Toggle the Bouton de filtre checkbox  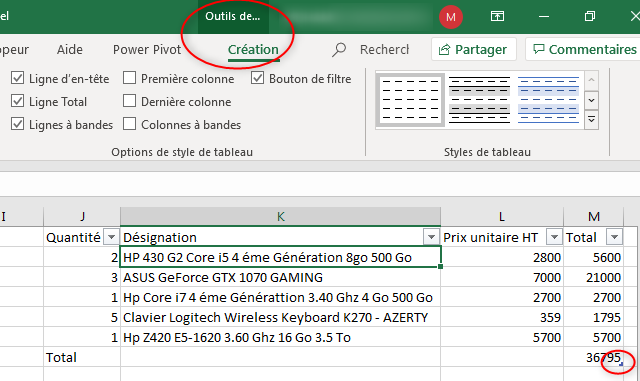click(x=257, y=78)
